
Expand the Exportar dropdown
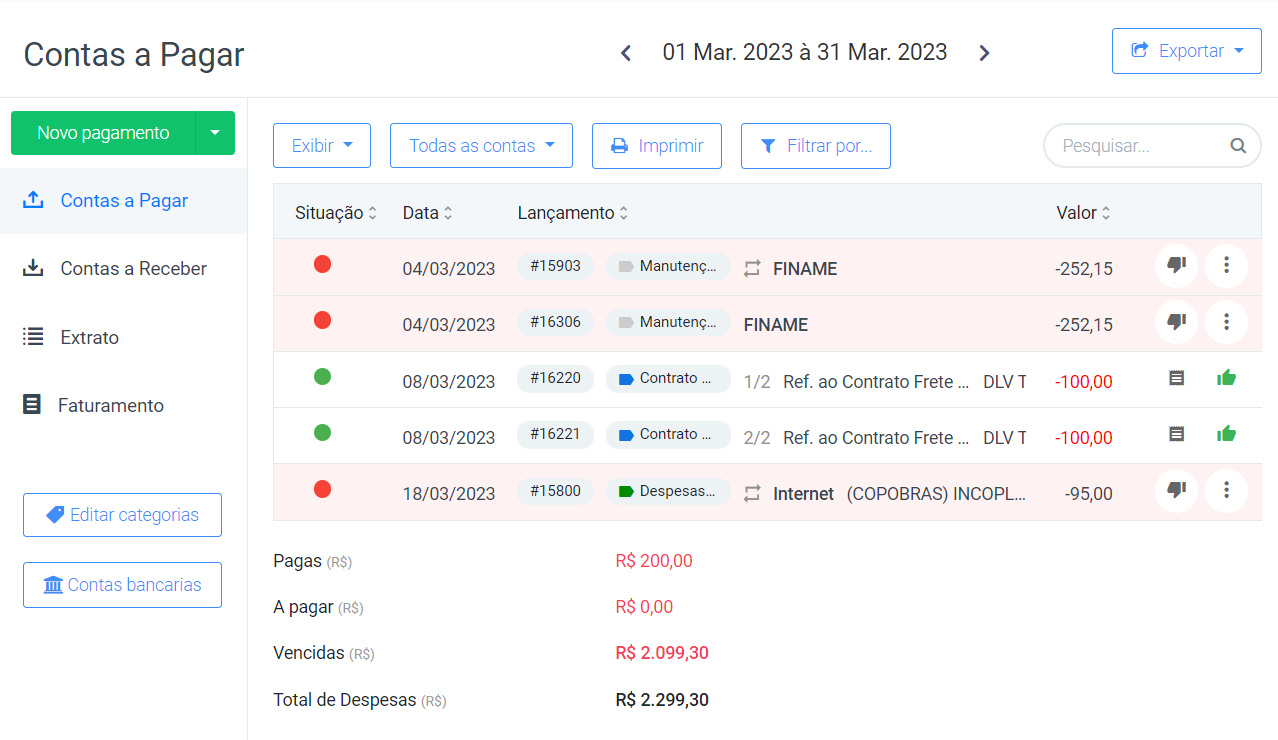1186,51
